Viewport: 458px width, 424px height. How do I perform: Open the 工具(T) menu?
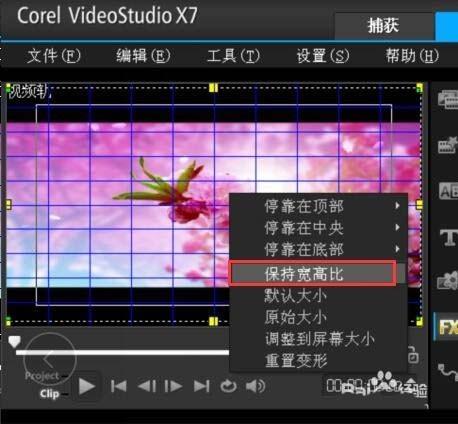[233, 56]
